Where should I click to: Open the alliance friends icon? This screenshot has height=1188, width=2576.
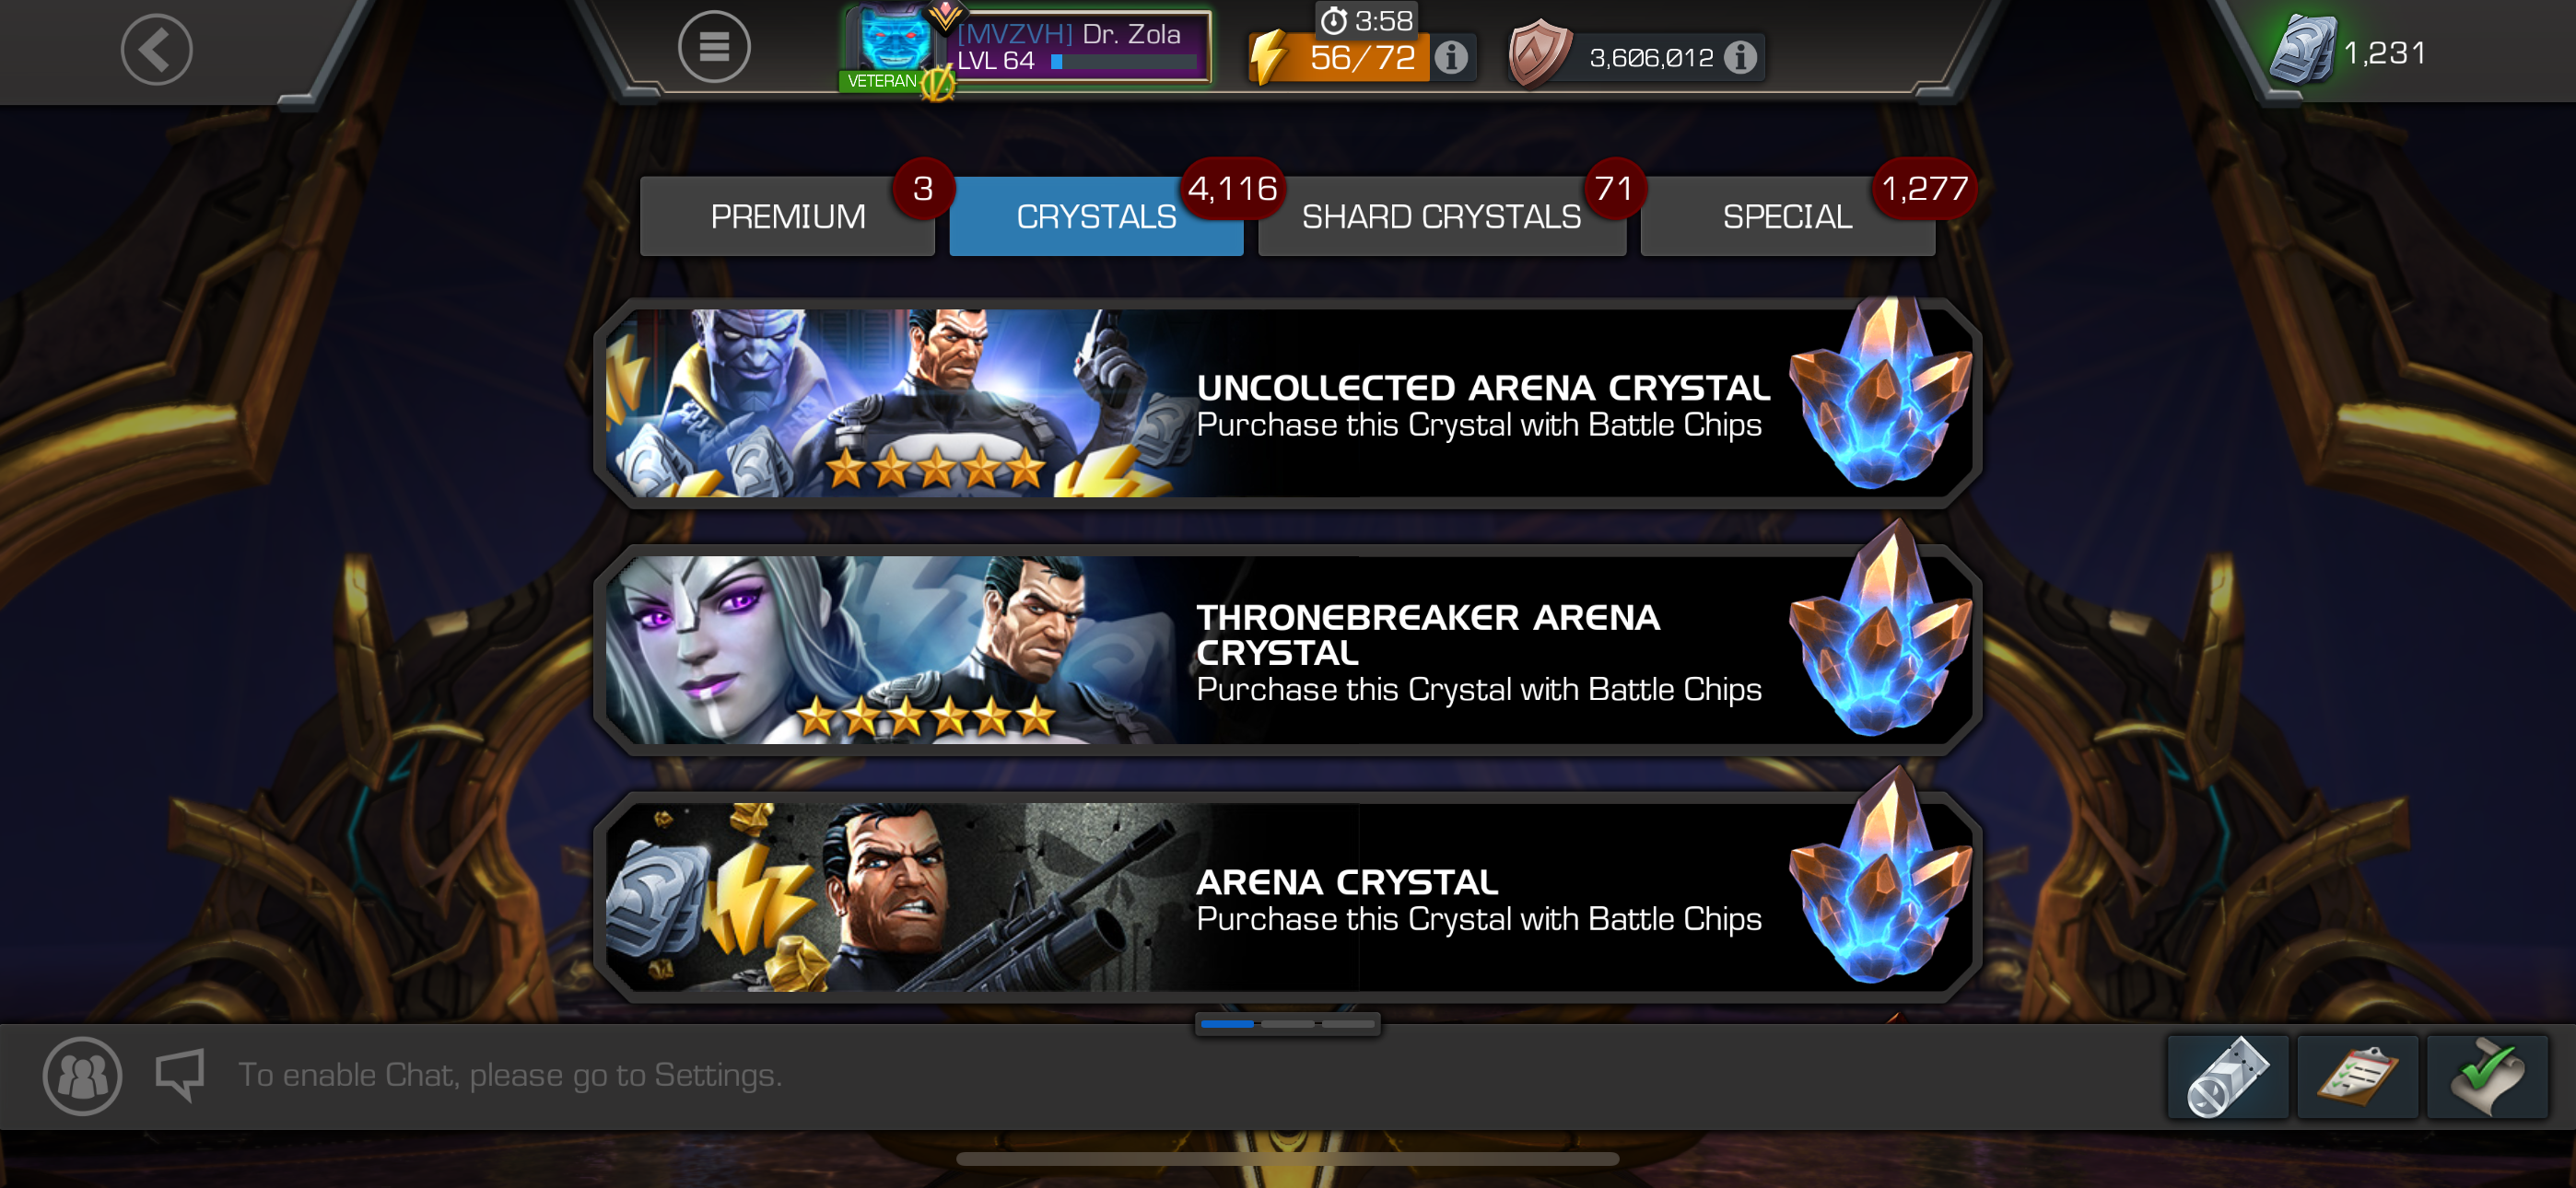82,1076
